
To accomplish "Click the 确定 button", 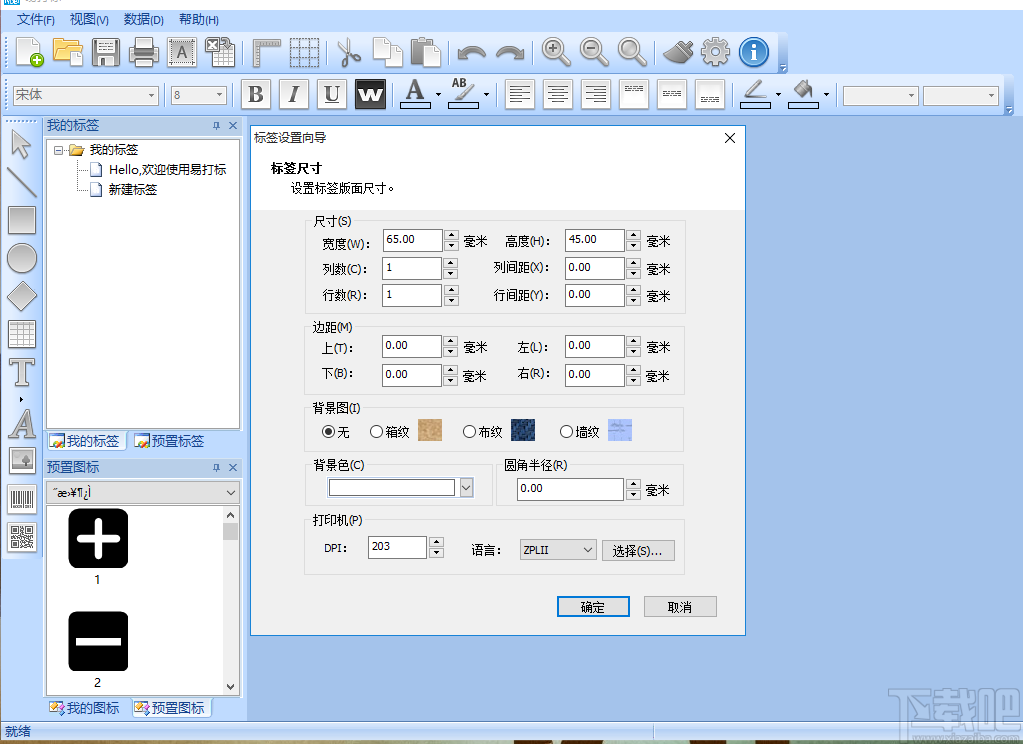I will point(593,607).
